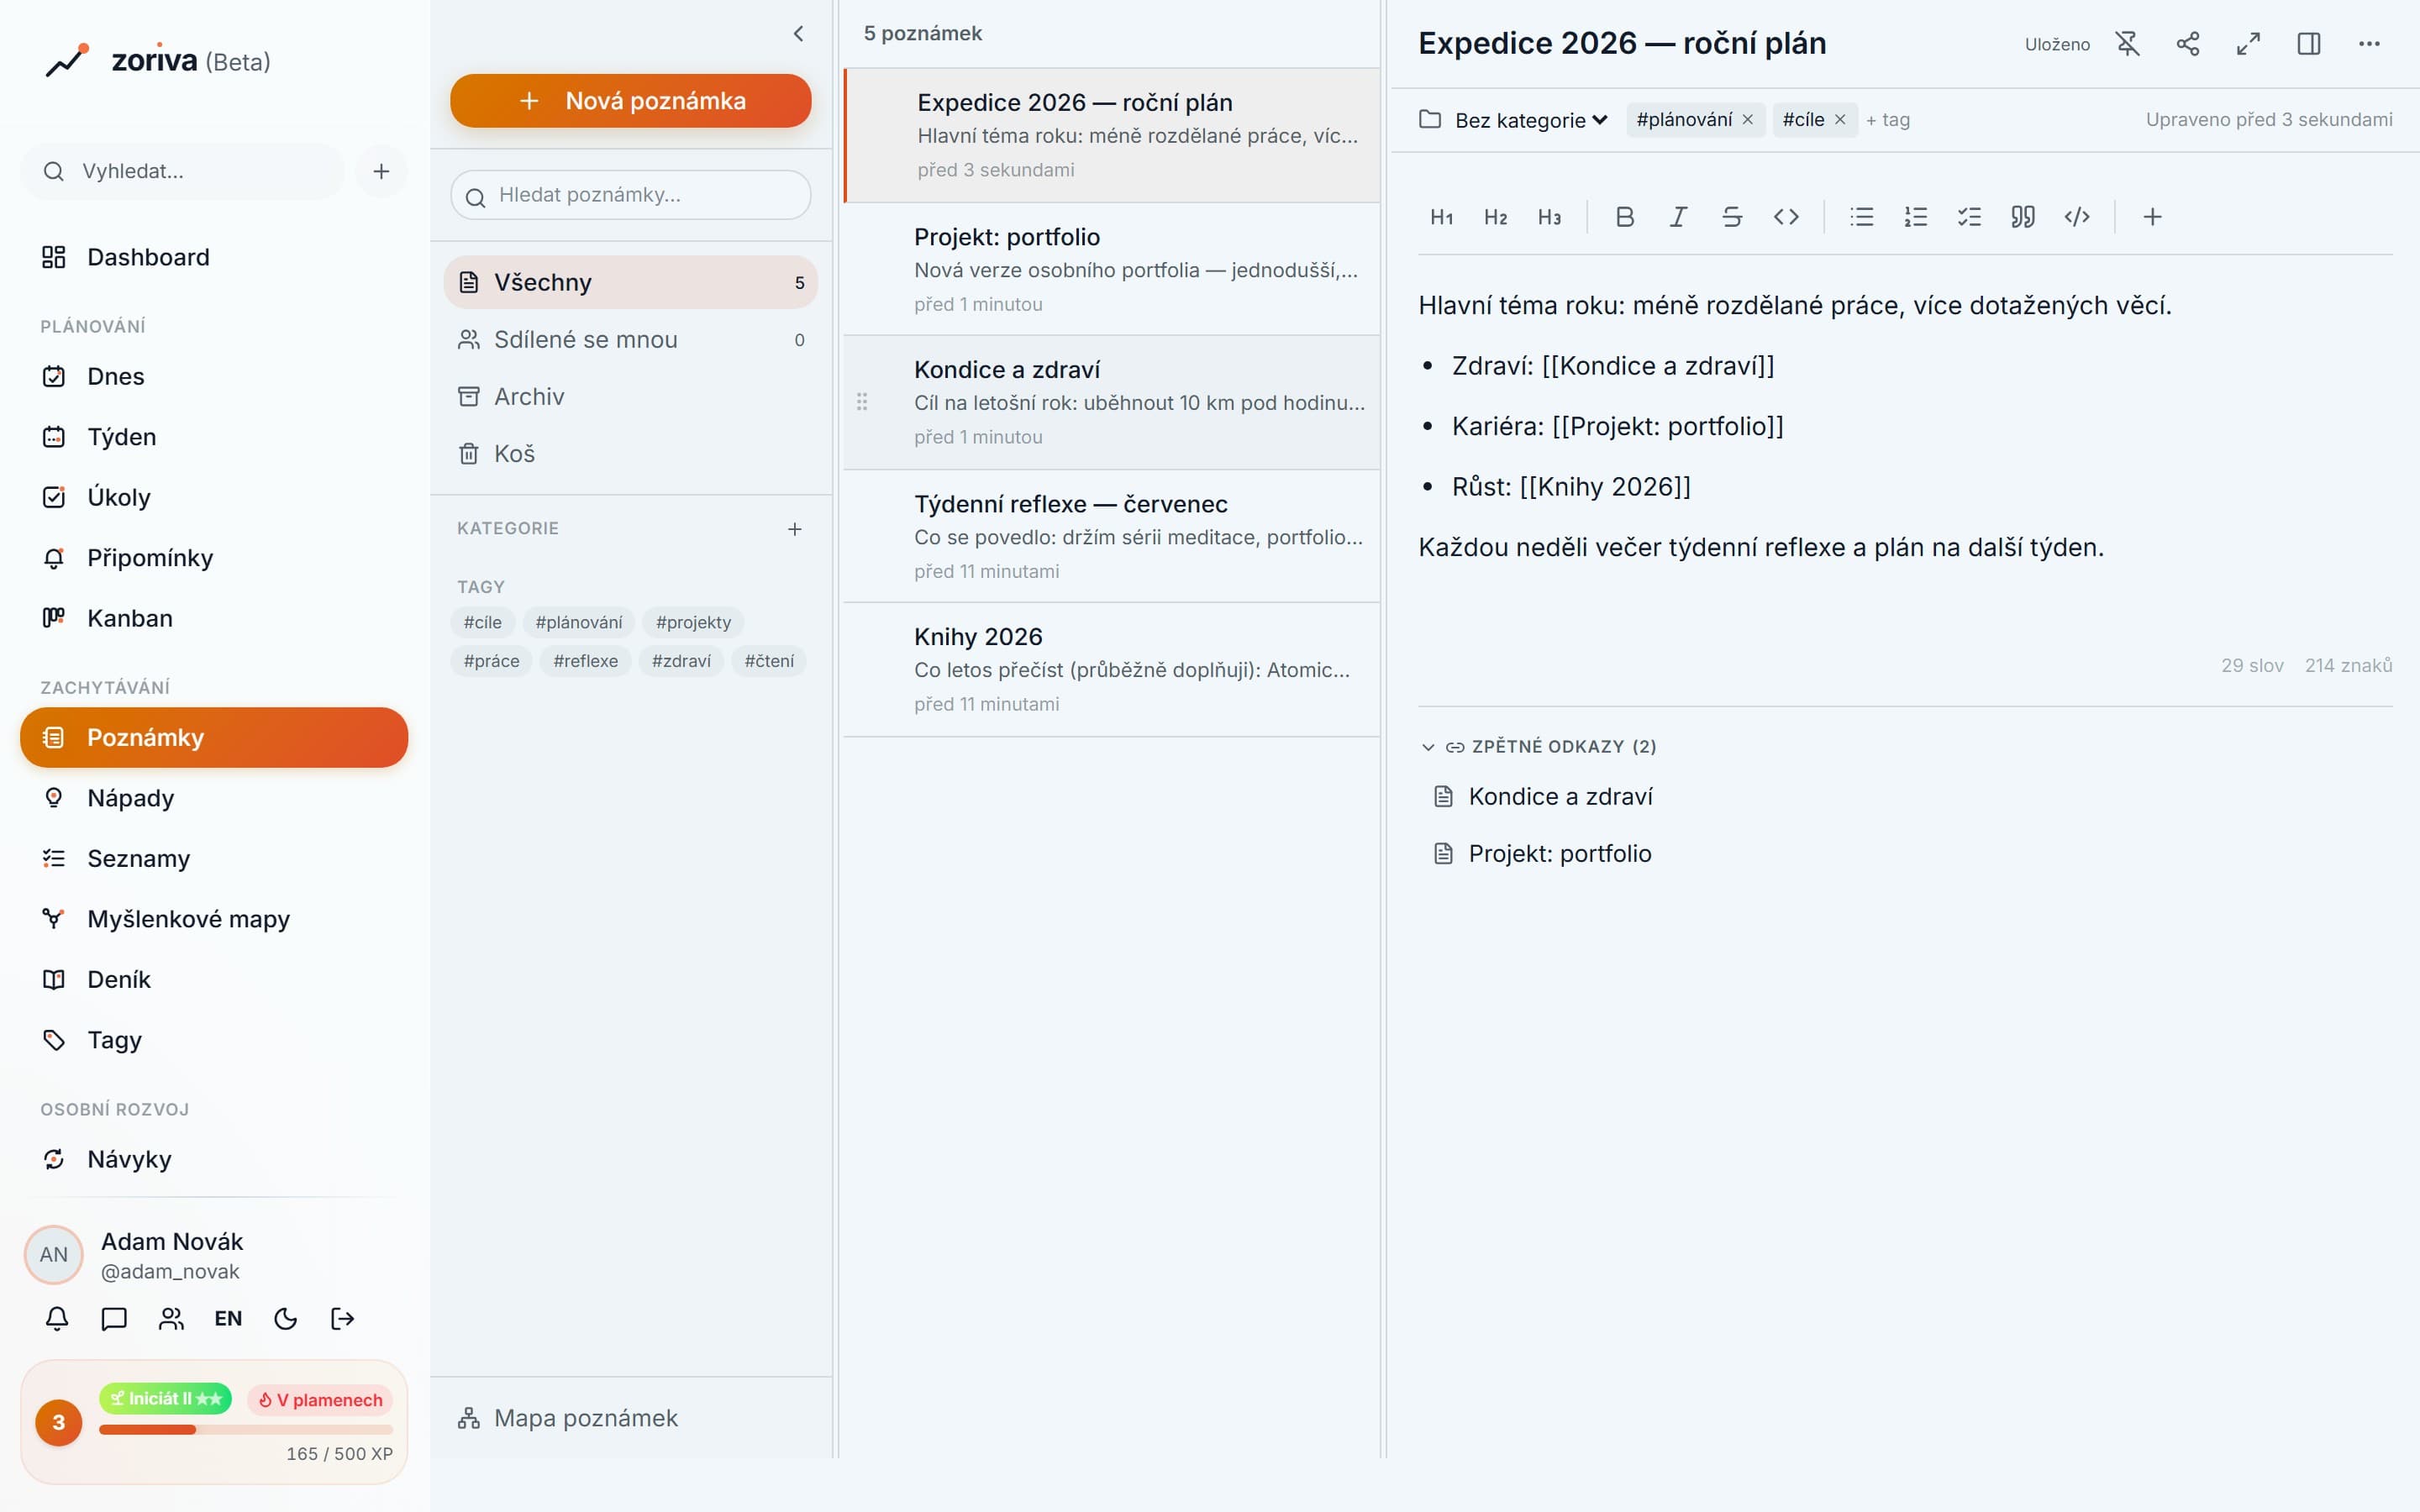This screenshot has height=1512, width=2420.
Task: Open the chat messages icon
Action: point(114,1319)
